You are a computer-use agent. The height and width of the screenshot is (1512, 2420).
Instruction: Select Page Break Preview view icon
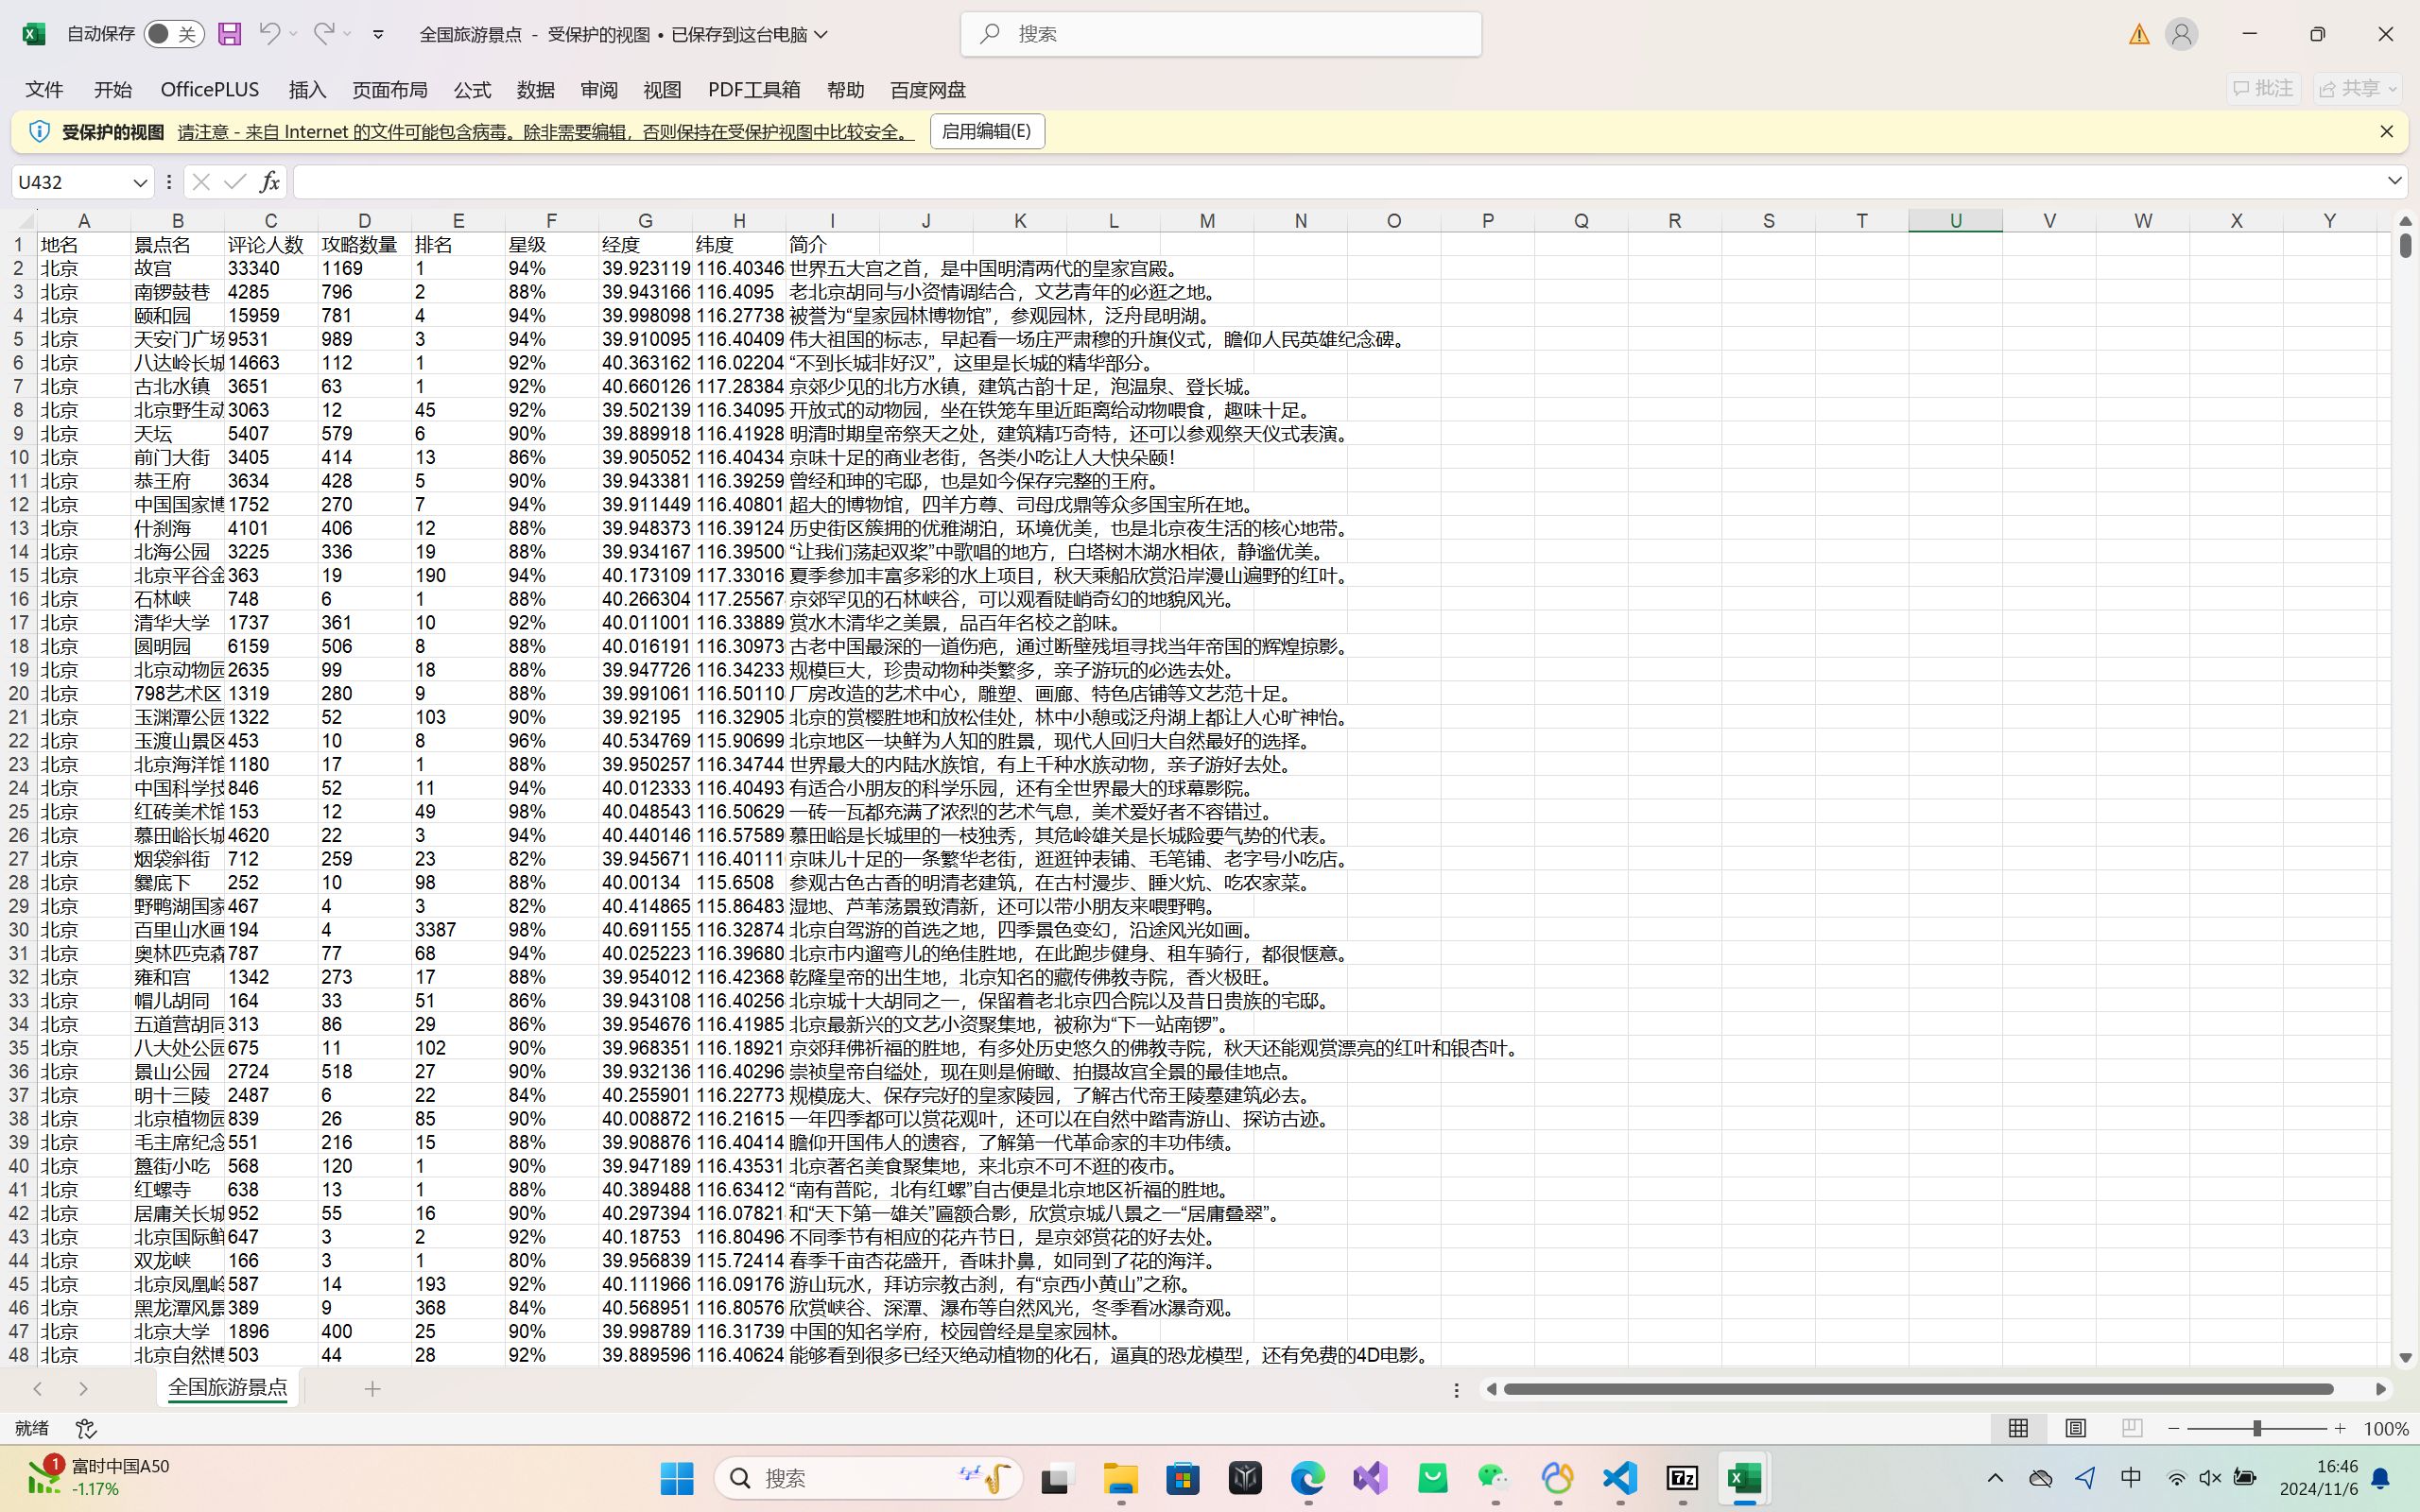coord(2131,1428)
